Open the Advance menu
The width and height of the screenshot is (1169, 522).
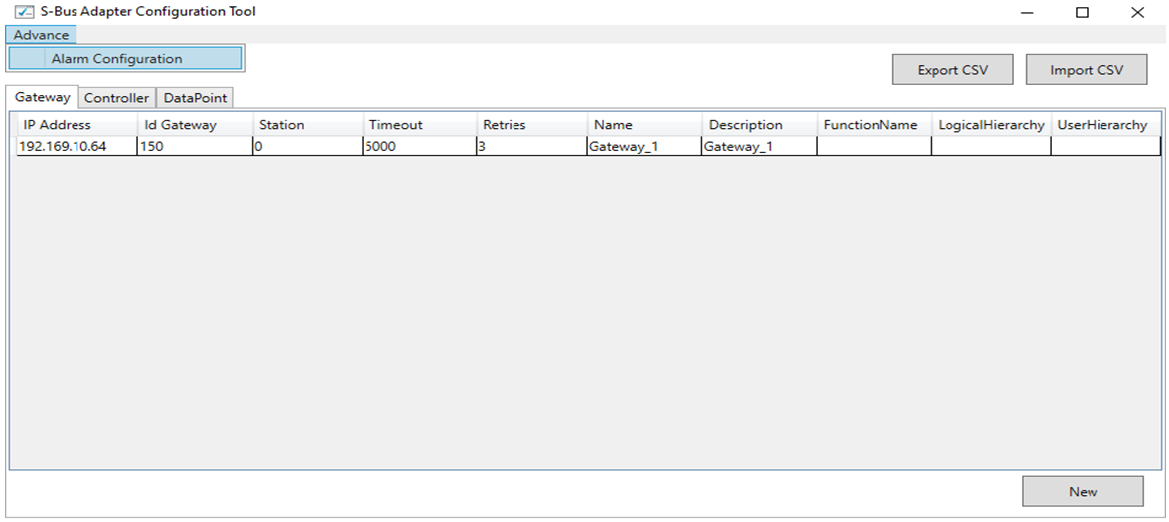tap(41, 35)
